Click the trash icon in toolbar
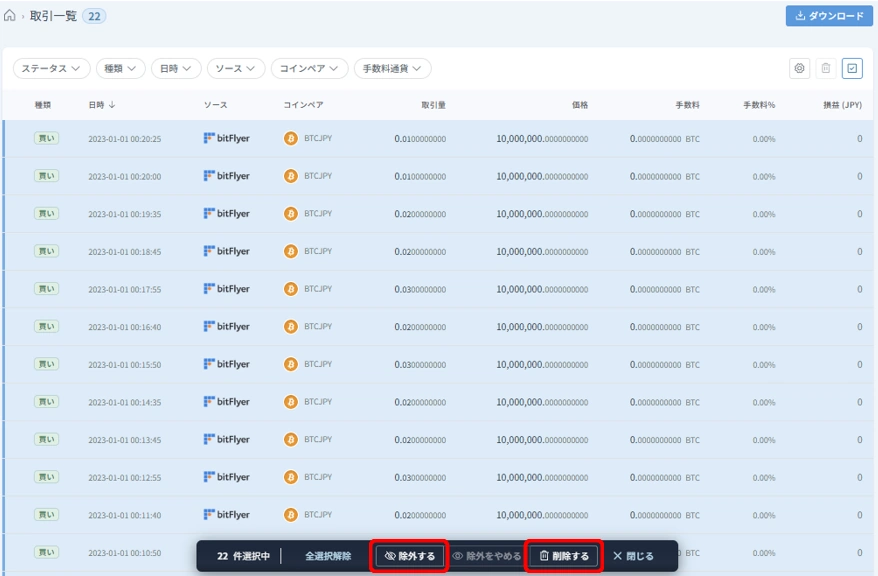 point(825,68)
